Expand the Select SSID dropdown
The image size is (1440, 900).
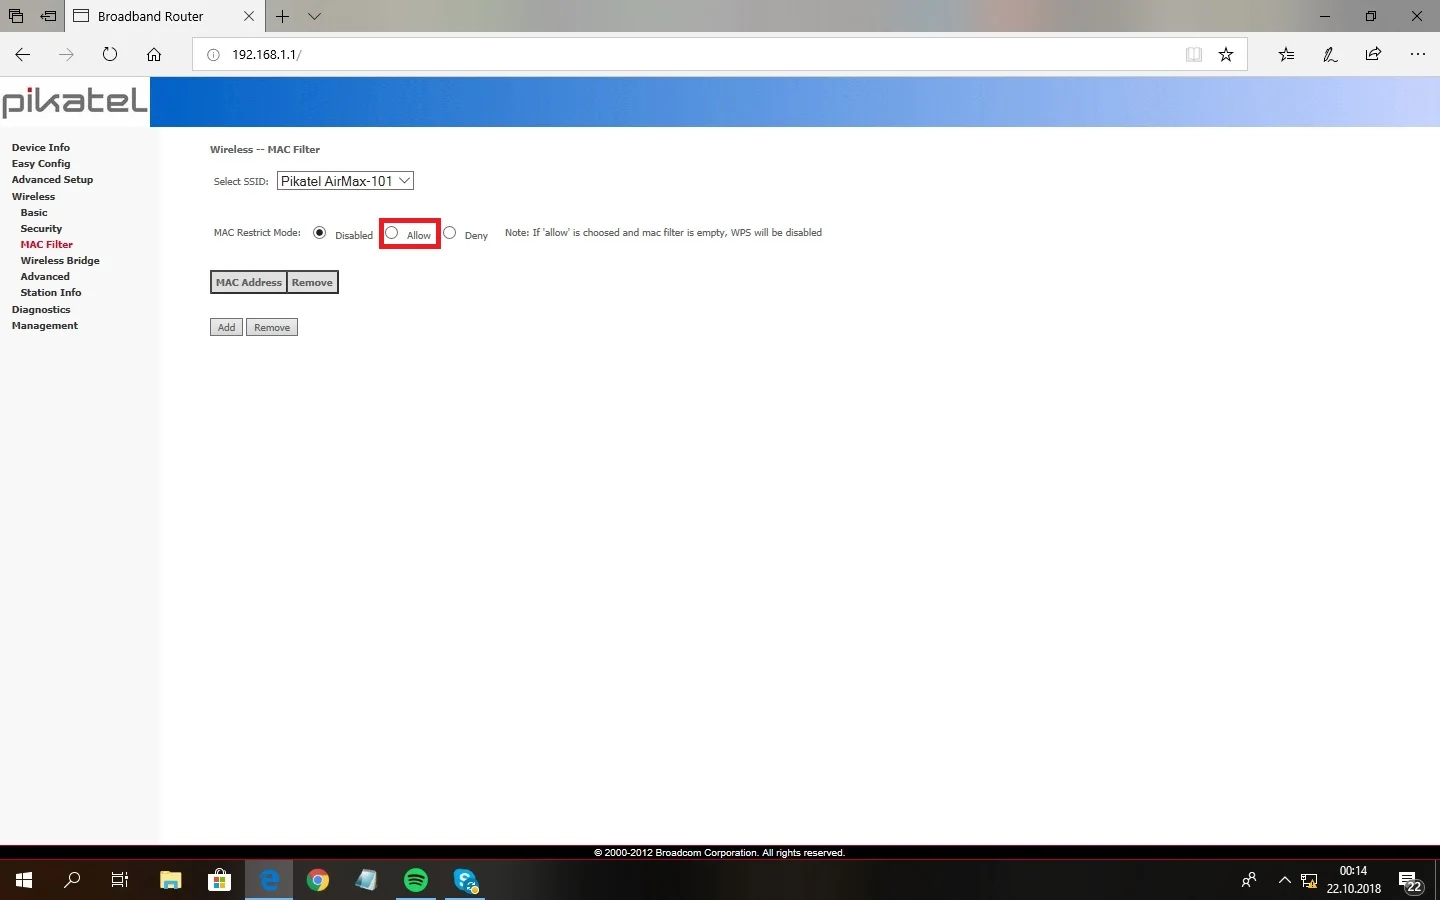coord(345,181)
